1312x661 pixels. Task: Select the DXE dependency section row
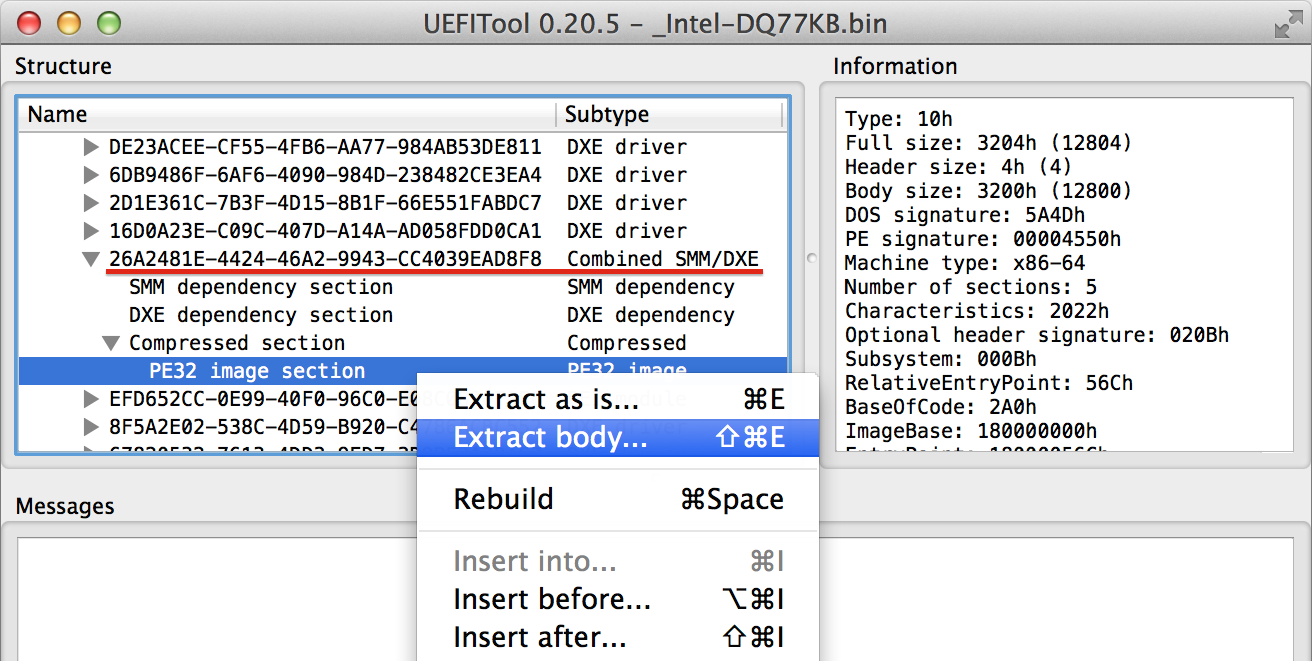404,315
